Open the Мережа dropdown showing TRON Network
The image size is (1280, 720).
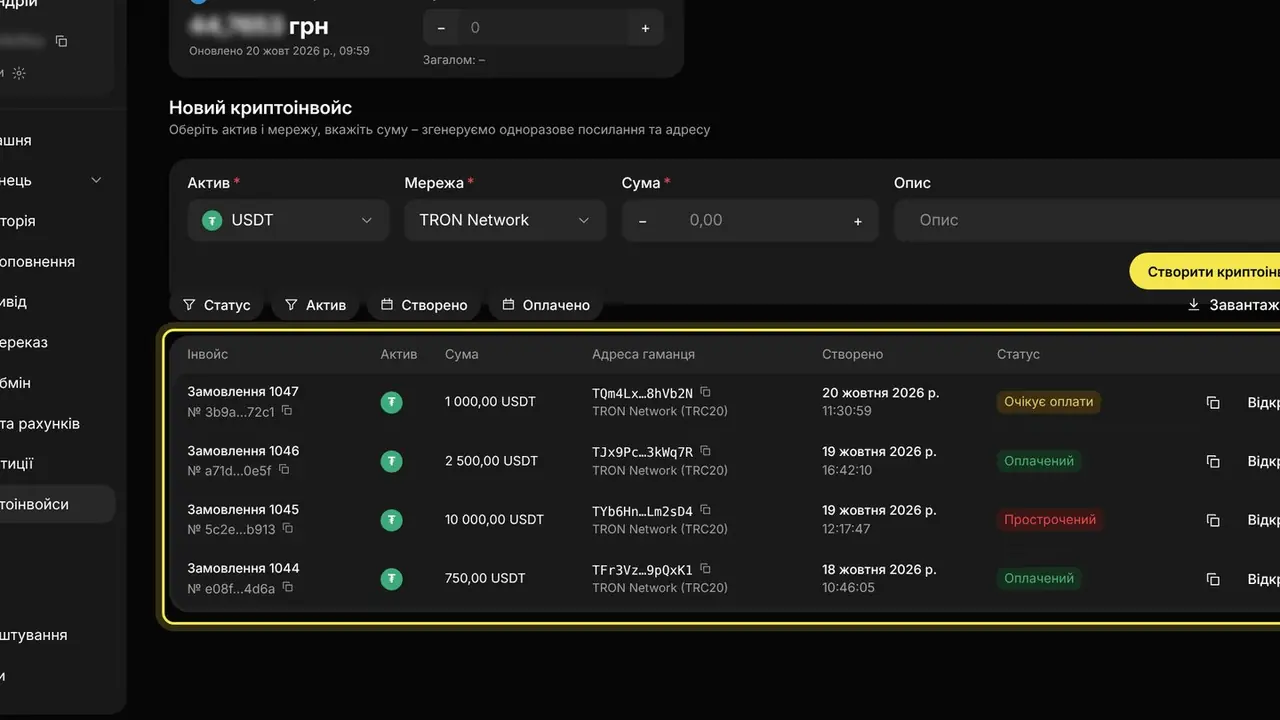click(505, 220)
